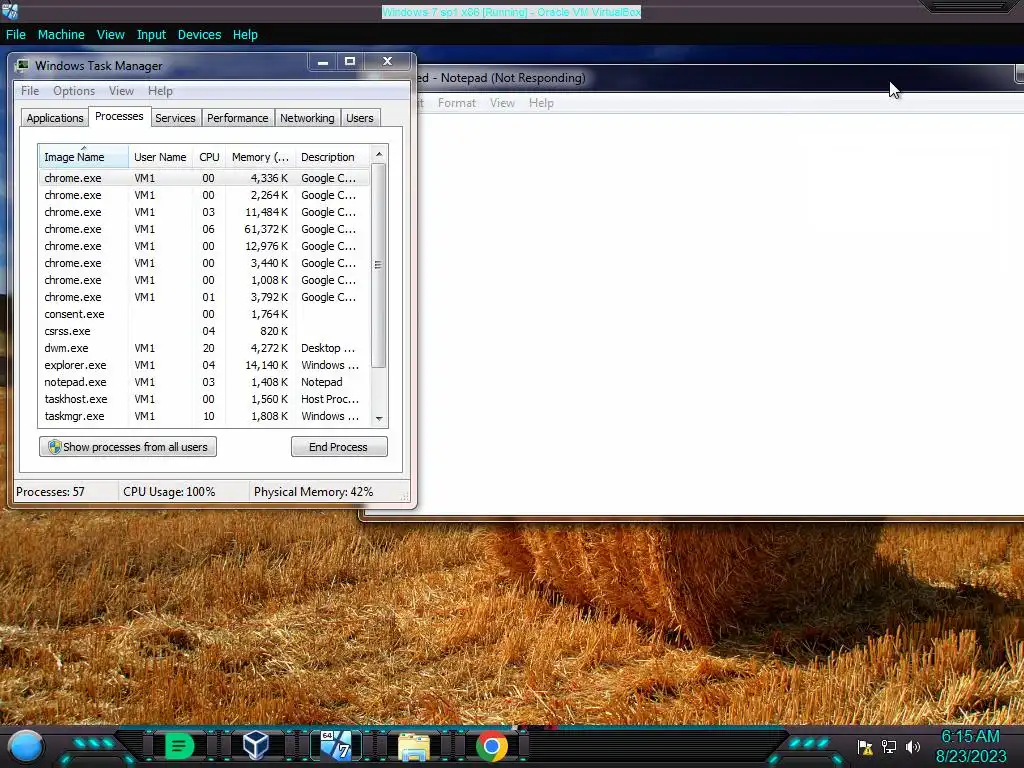This screenshot has height=768, width=1024.
Task: Click the End Process button
Action: tap(339, 447)
